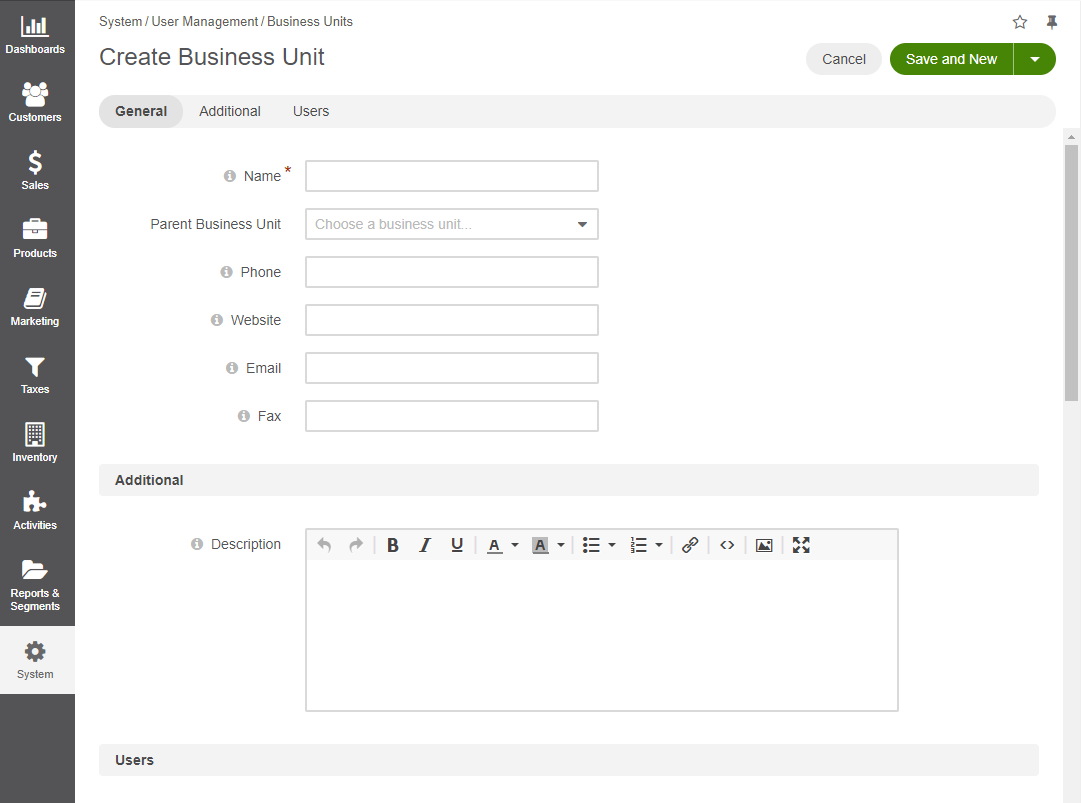Image resolution: width=1081 pixels, height=803 pixels.
Task: Open the Parent Business Unit dropdown
Action: pyautogui.click(x=452, y=225)
